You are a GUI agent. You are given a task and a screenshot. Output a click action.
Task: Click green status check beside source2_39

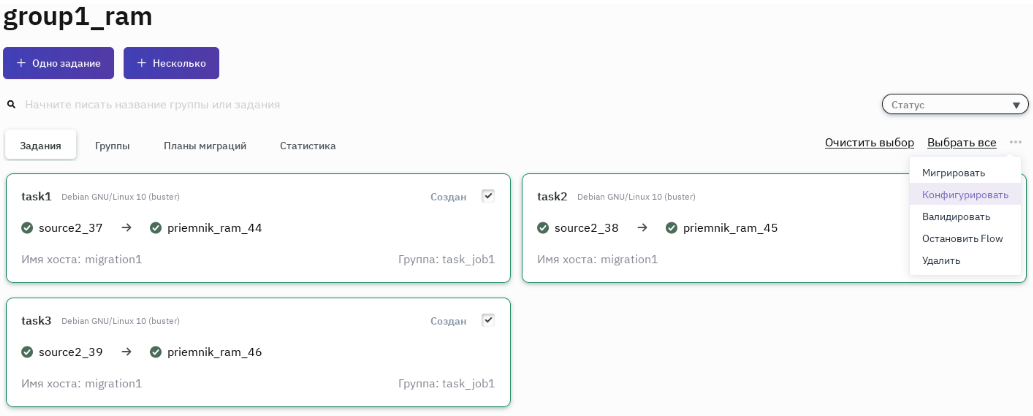point(27,352)
